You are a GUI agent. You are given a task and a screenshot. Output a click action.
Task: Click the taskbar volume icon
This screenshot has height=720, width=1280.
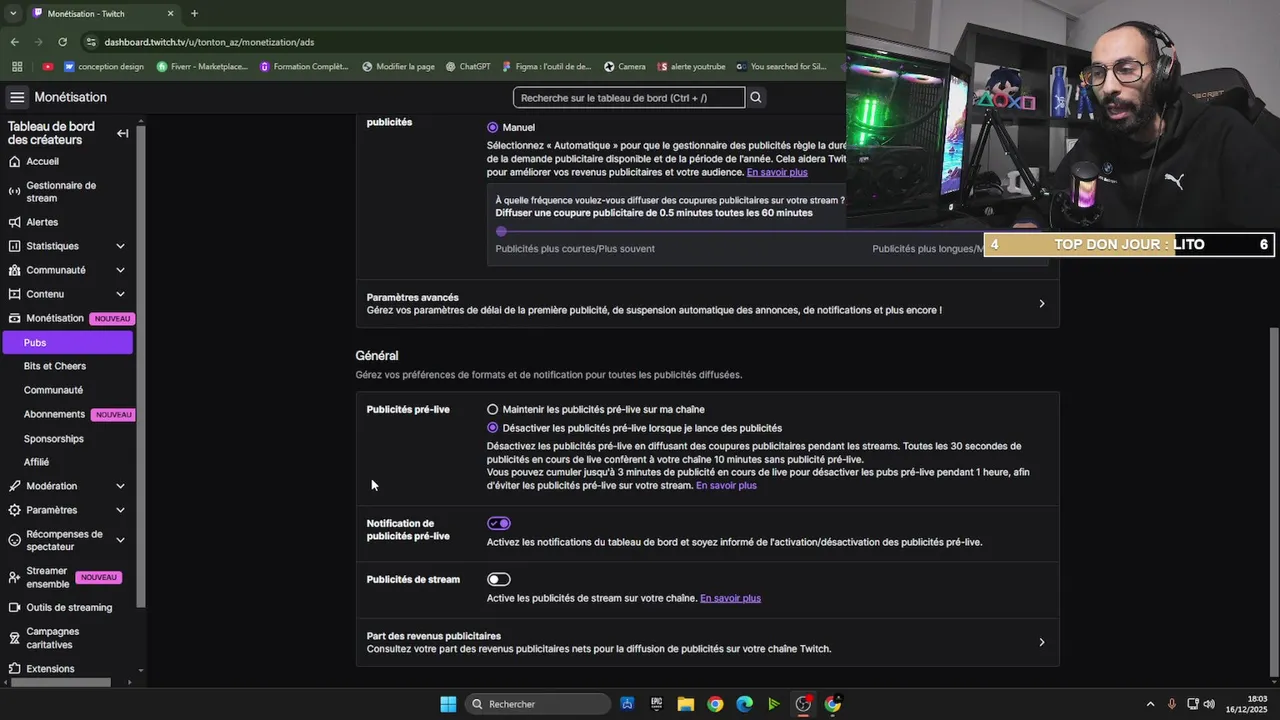click(1209, 704)
